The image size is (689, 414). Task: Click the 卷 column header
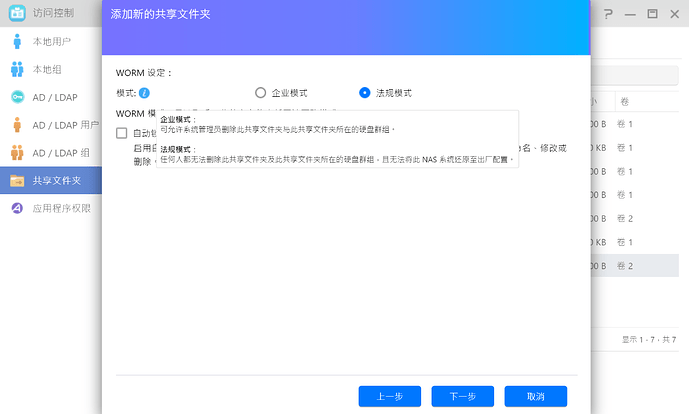point(625,101)
